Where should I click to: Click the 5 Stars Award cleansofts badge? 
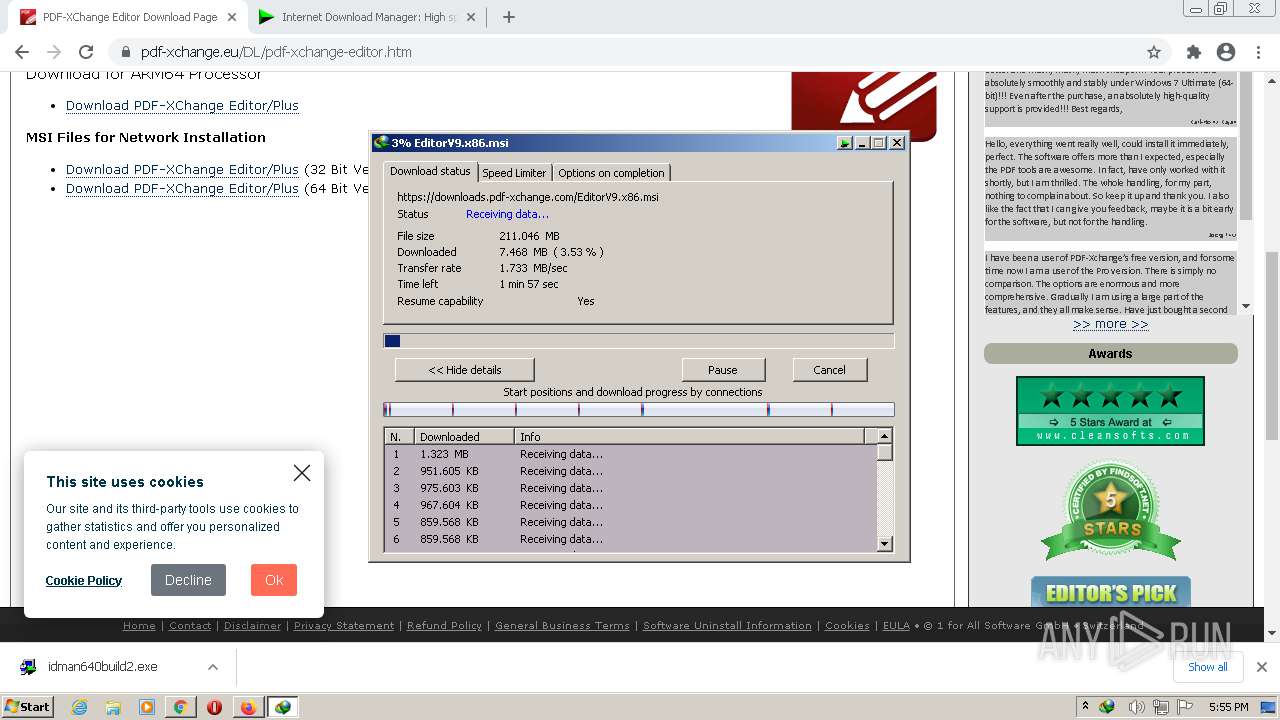[x=1110, y=411]
